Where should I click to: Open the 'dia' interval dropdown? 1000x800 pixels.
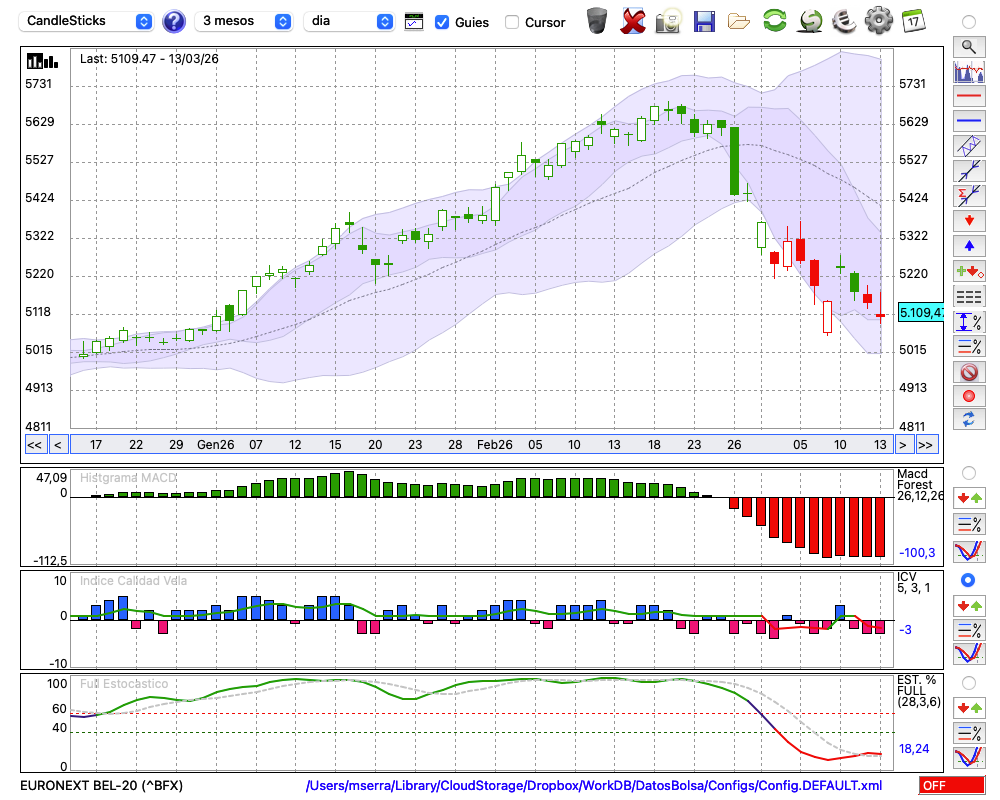(348, 21)
